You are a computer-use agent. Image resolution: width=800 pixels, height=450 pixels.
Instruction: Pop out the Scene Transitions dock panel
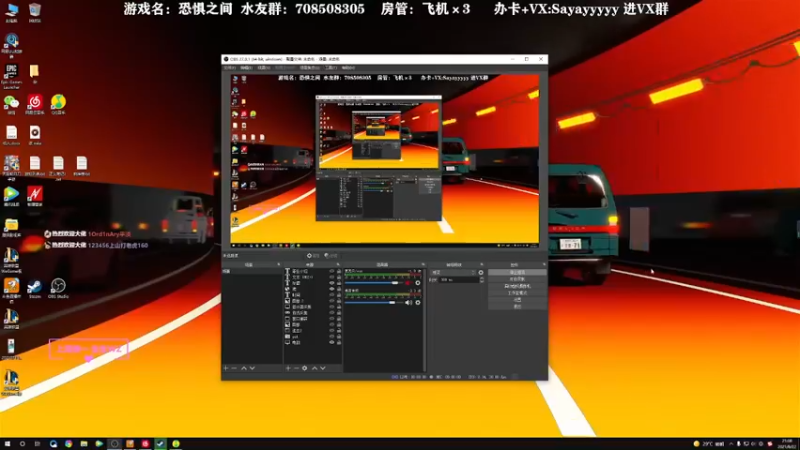482,265
